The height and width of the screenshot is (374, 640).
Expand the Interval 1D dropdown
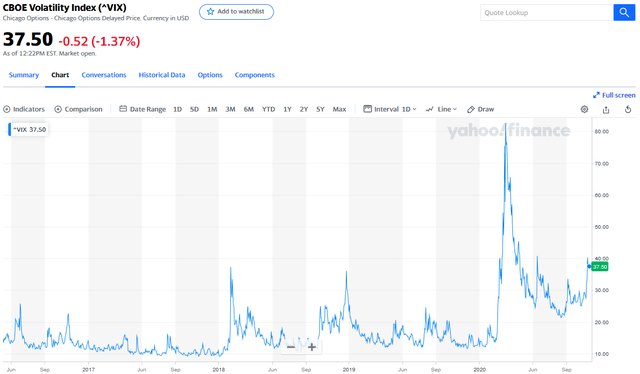click(390, 109)
